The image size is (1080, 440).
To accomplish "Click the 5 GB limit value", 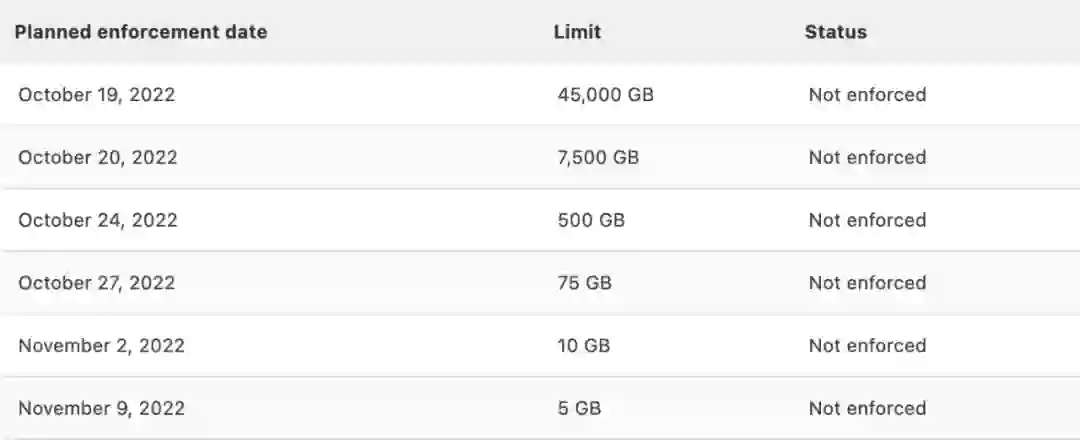I will pos(580,408).
